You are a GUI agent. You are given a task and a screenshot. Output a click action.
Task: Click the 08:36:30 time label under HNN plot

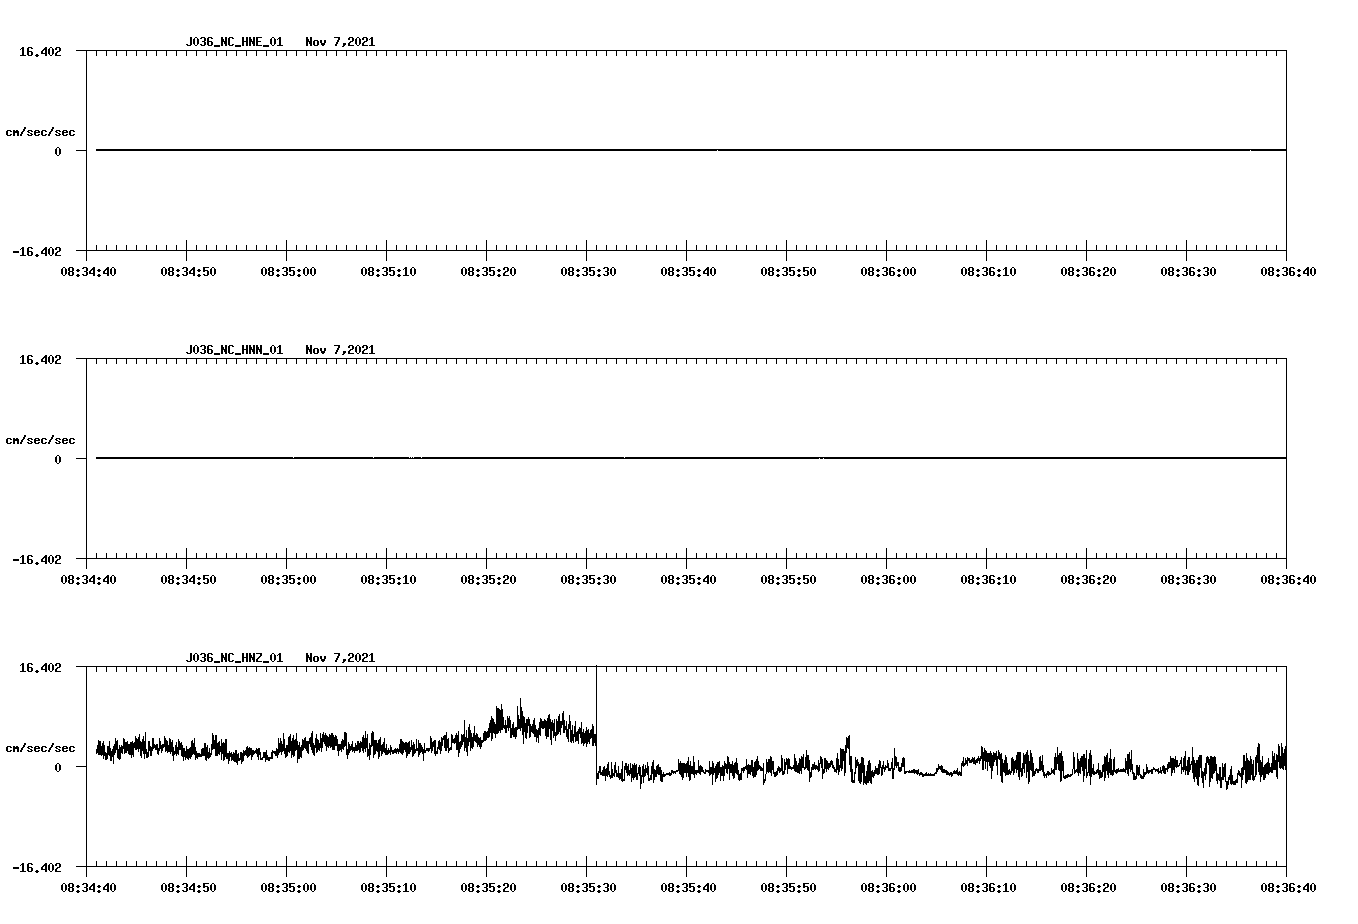pos(1188,580)
